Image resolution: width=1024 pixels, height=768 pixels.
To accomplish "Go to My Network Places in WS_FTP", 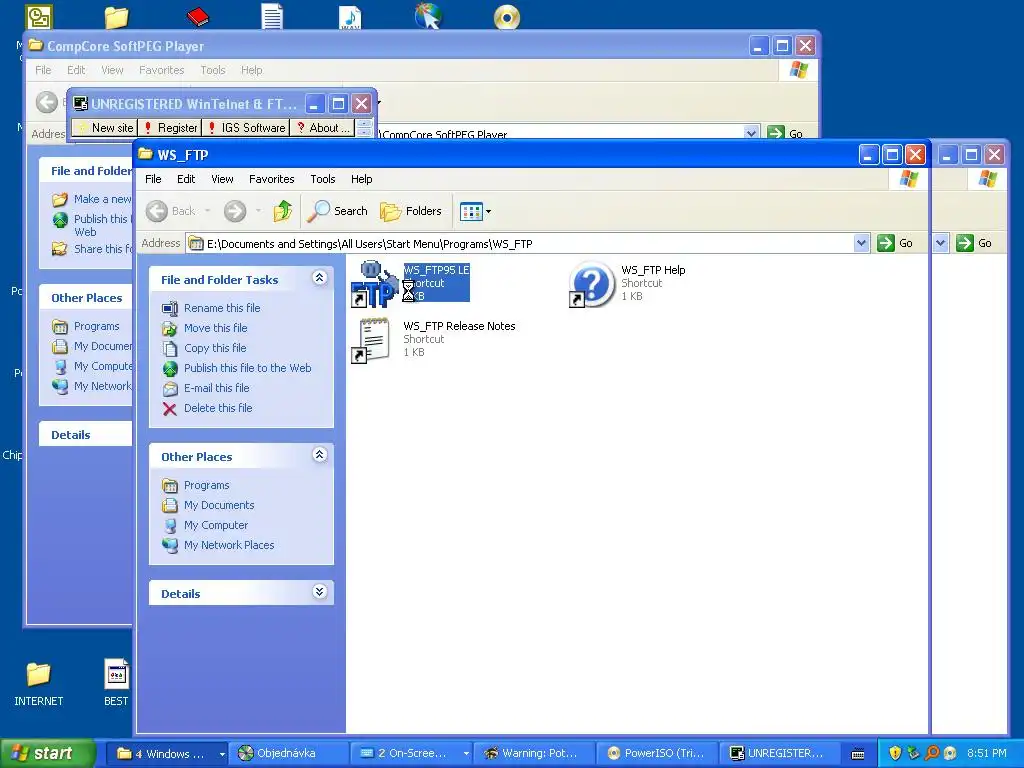I will coord(218,545).
